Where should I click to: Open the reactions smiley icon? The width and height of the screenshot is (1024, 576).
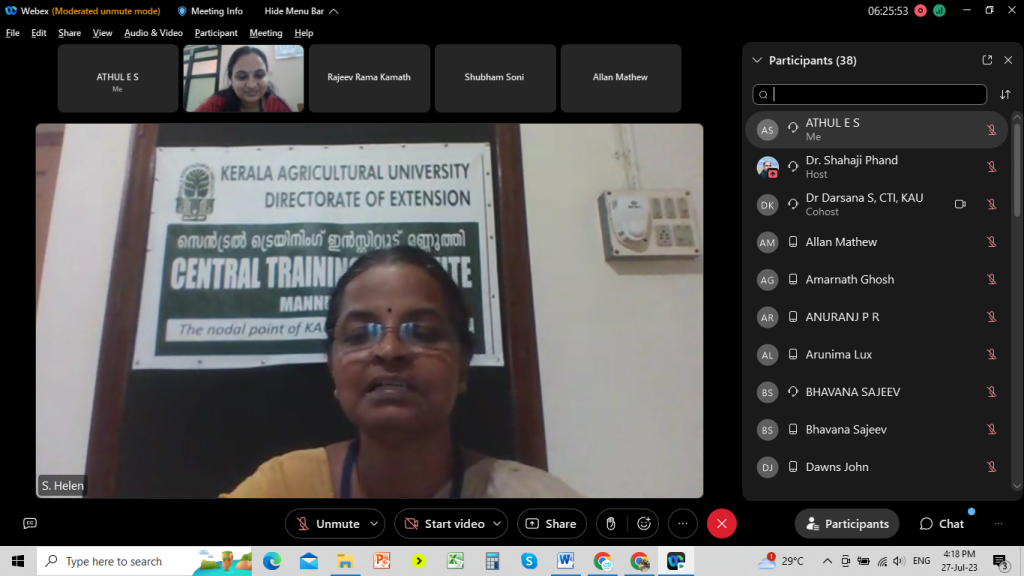point(644,524)
